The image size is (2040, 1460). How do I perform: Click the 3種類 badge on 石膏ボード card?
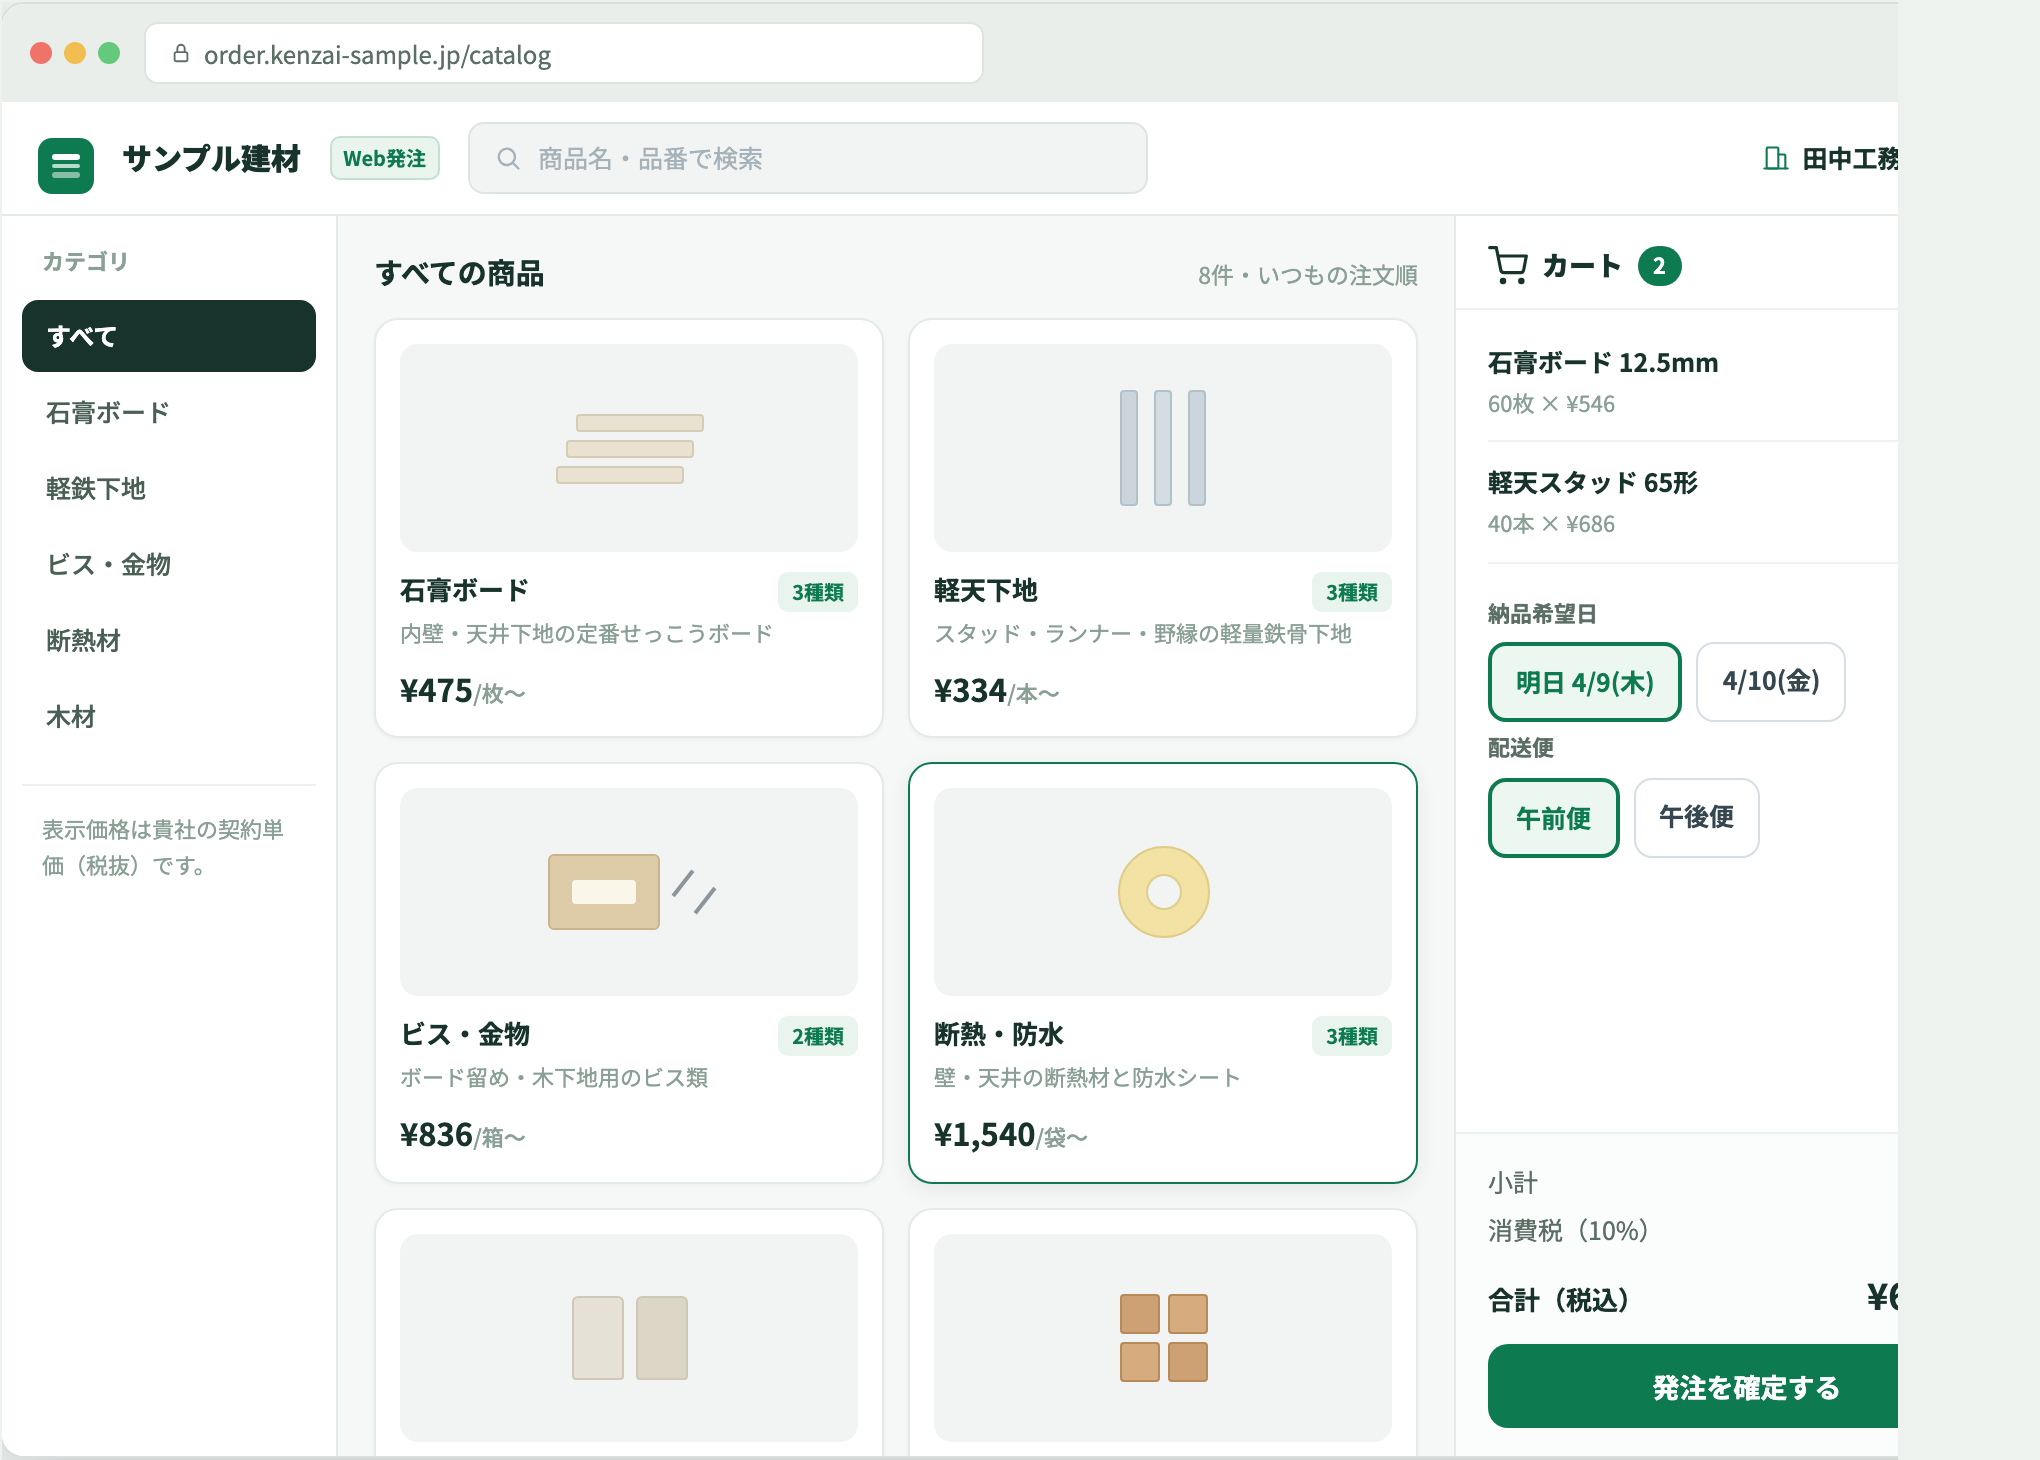pos(818,592)
